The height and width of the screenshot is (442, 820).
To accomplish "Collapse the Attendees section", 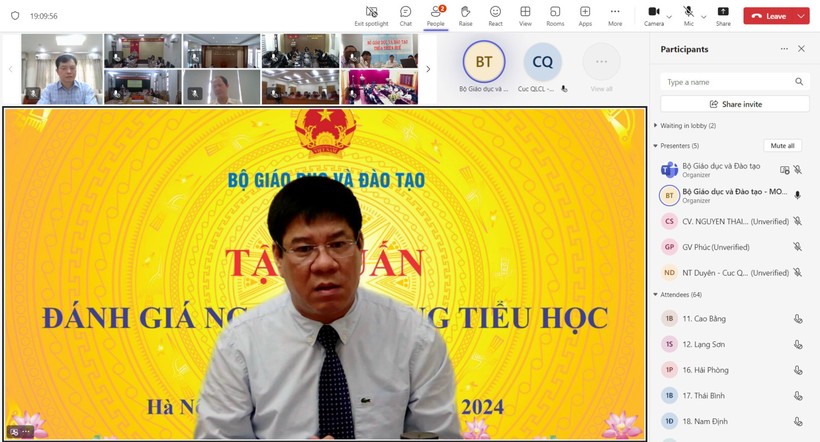I will point(655,294).
